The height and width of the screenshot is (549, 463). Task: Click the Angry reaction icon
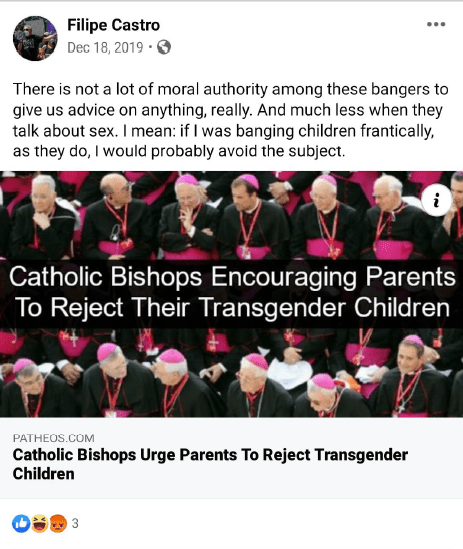point(58,523)
